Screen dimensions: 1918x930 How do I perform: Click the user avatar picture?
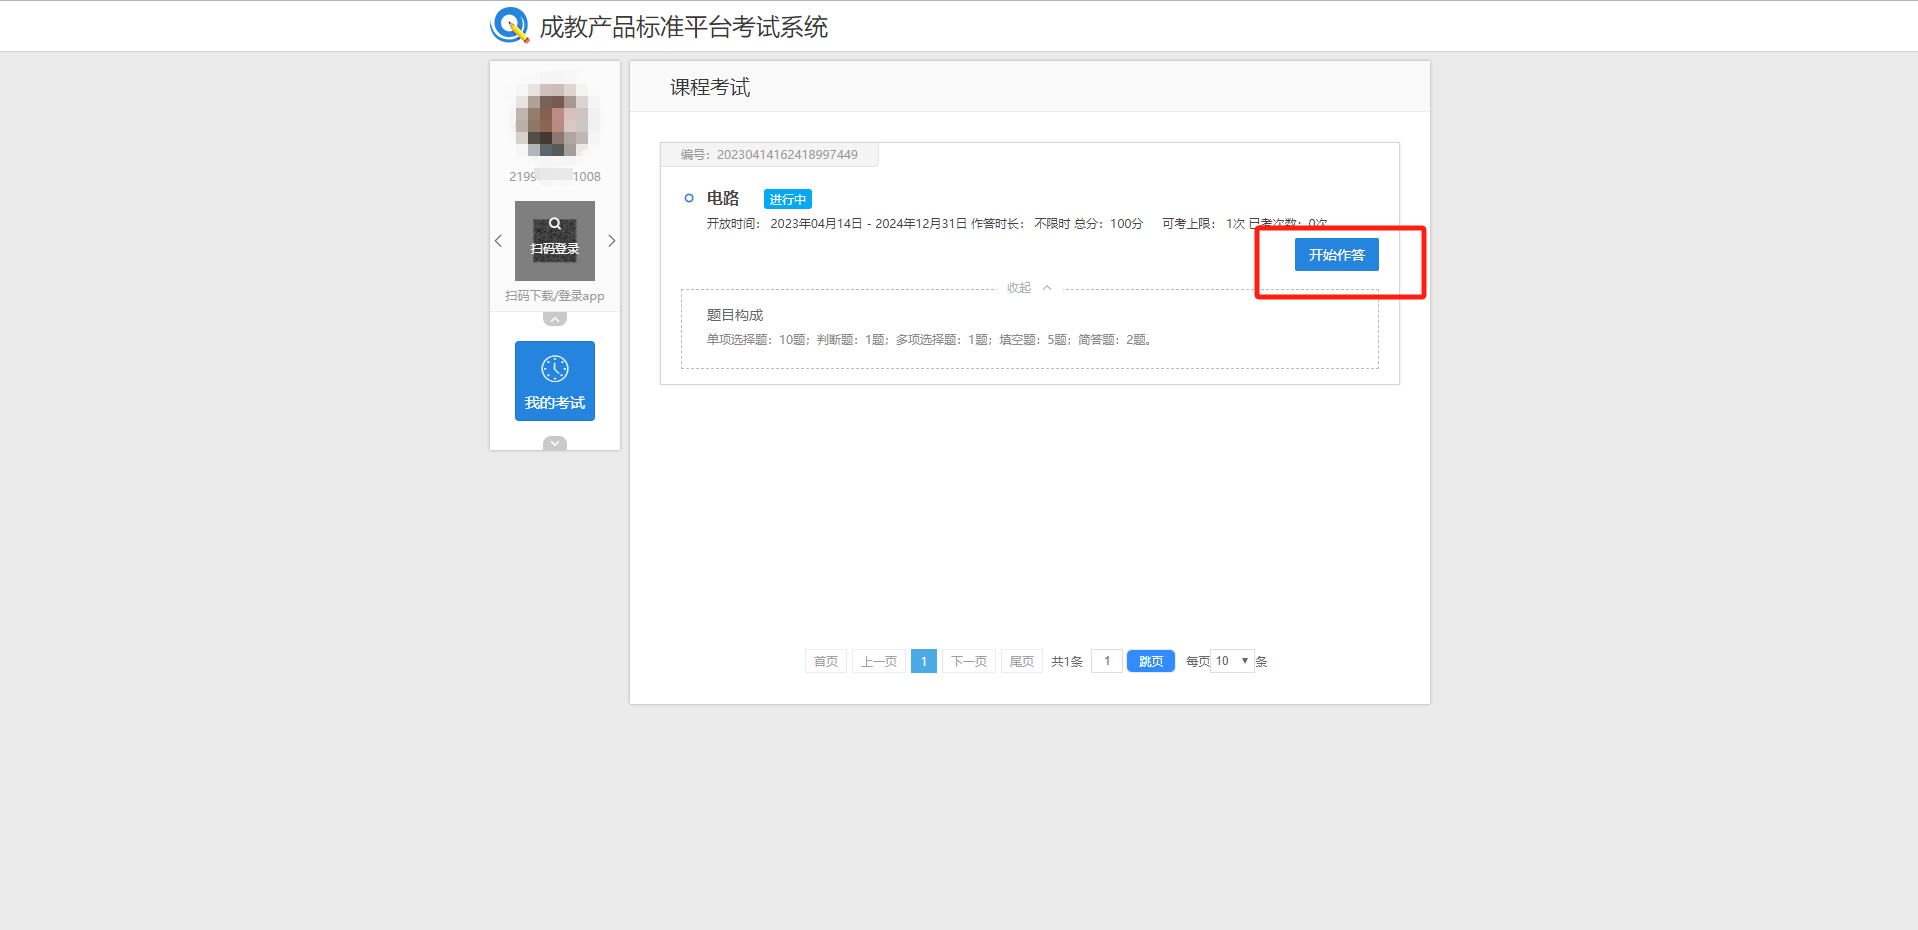point(555,119)
